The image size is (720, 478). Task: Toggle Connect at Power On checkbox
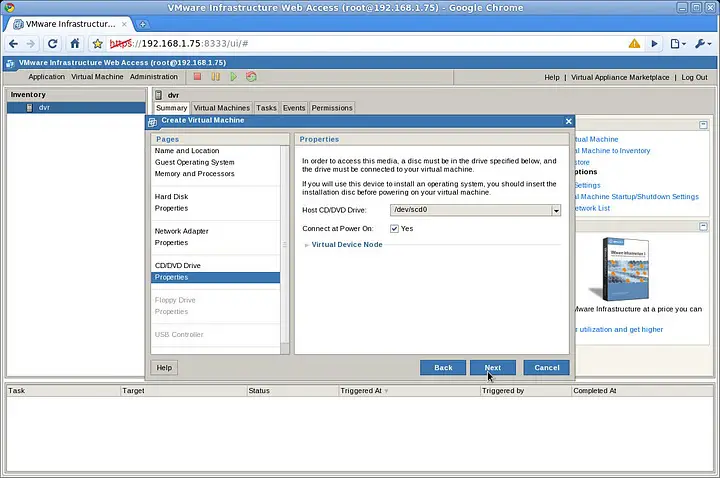[394, 229]
